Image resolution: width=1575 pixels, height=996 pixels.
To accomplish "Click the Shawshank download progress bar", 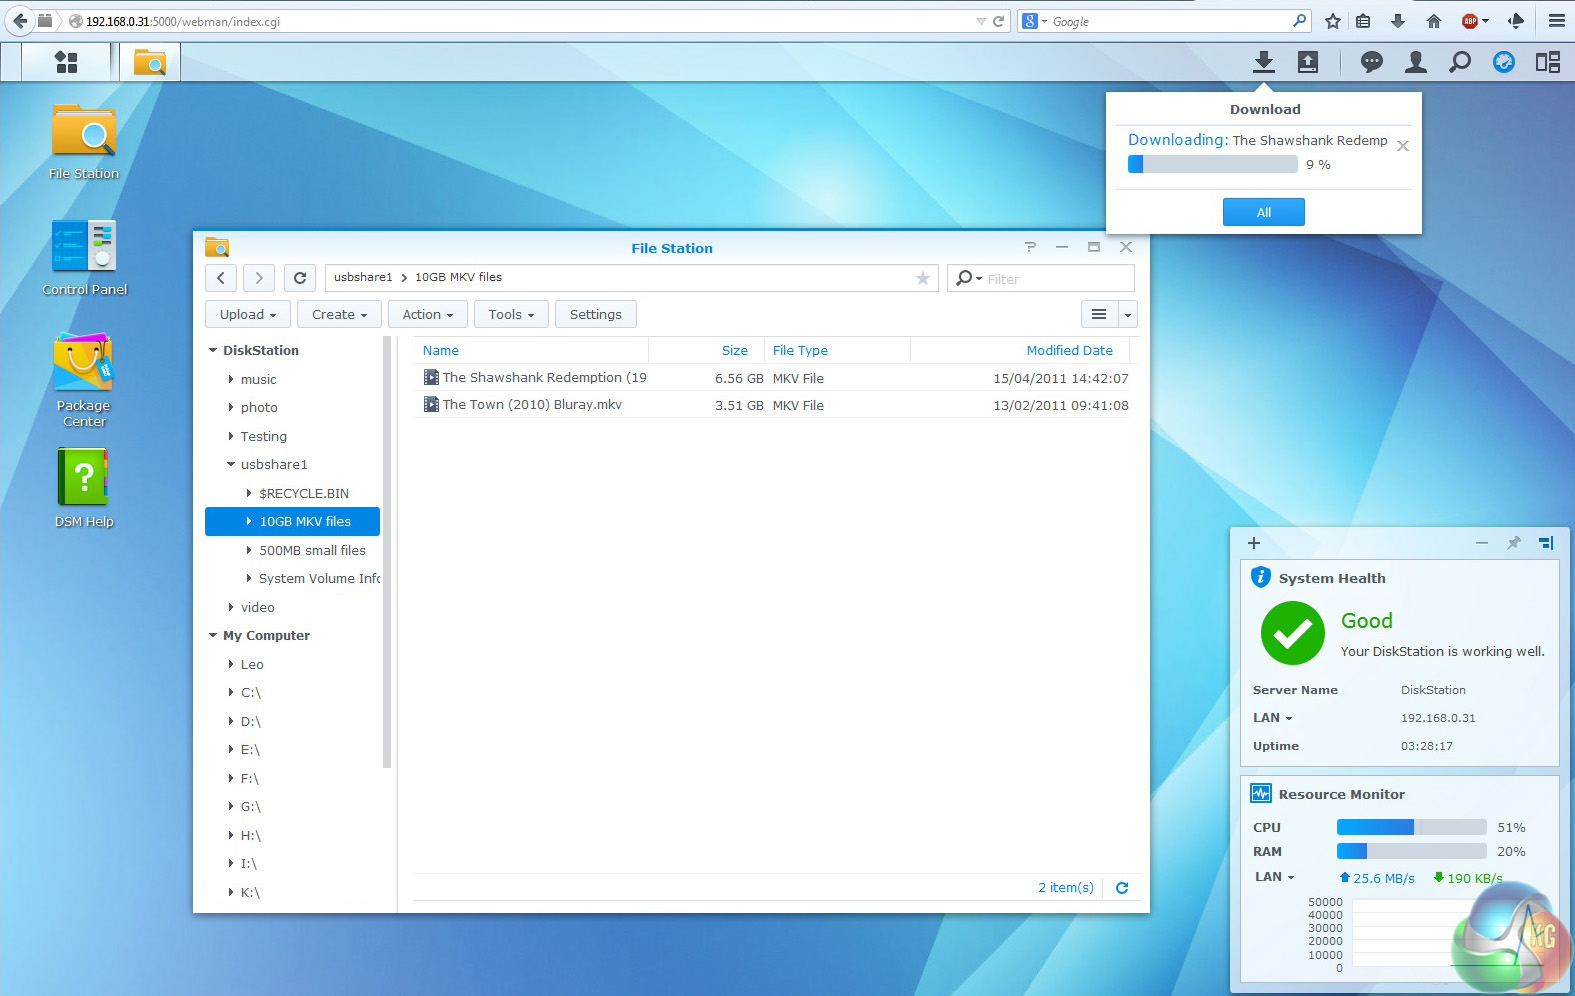I will [1212, 165].
